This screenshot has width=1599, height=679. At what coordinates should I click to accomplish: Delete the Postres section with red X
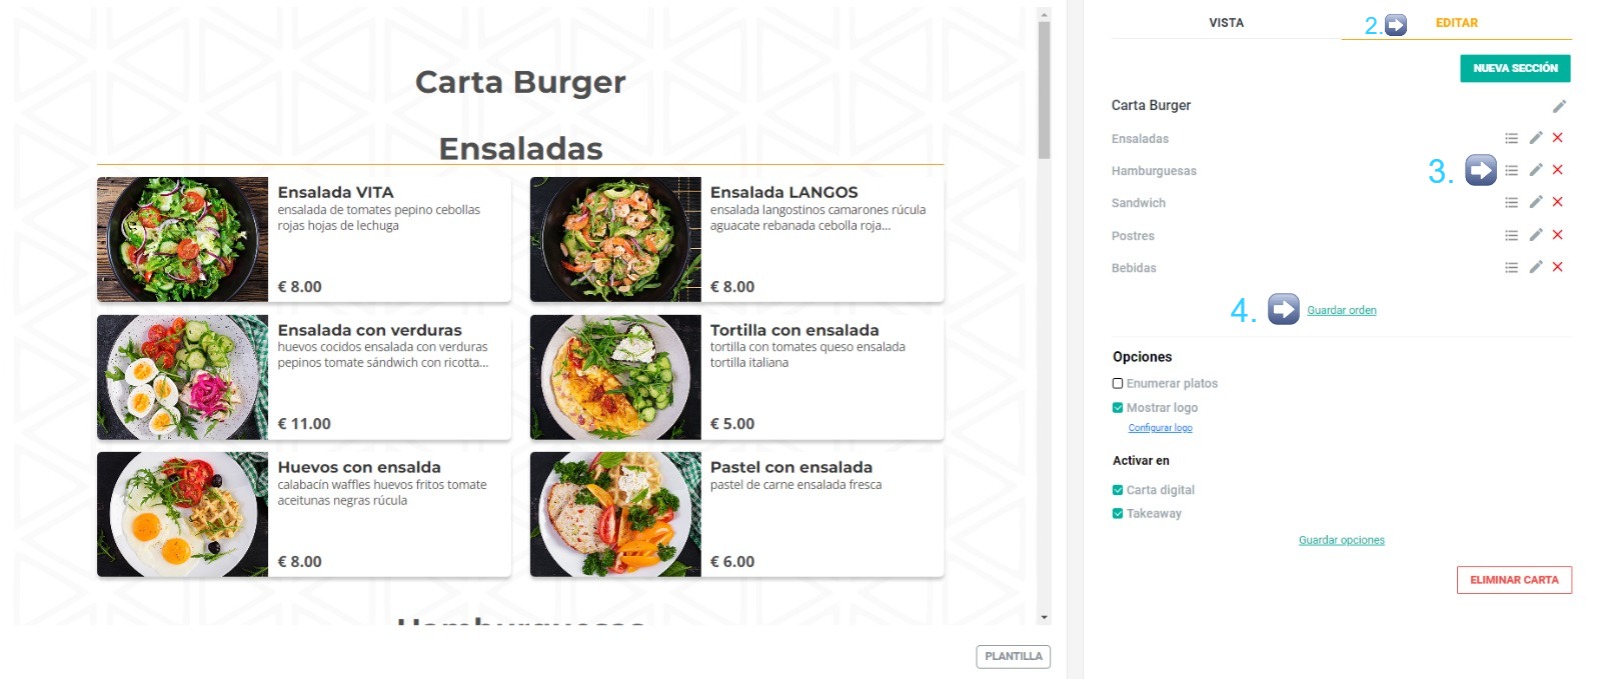click(1557, 235)
